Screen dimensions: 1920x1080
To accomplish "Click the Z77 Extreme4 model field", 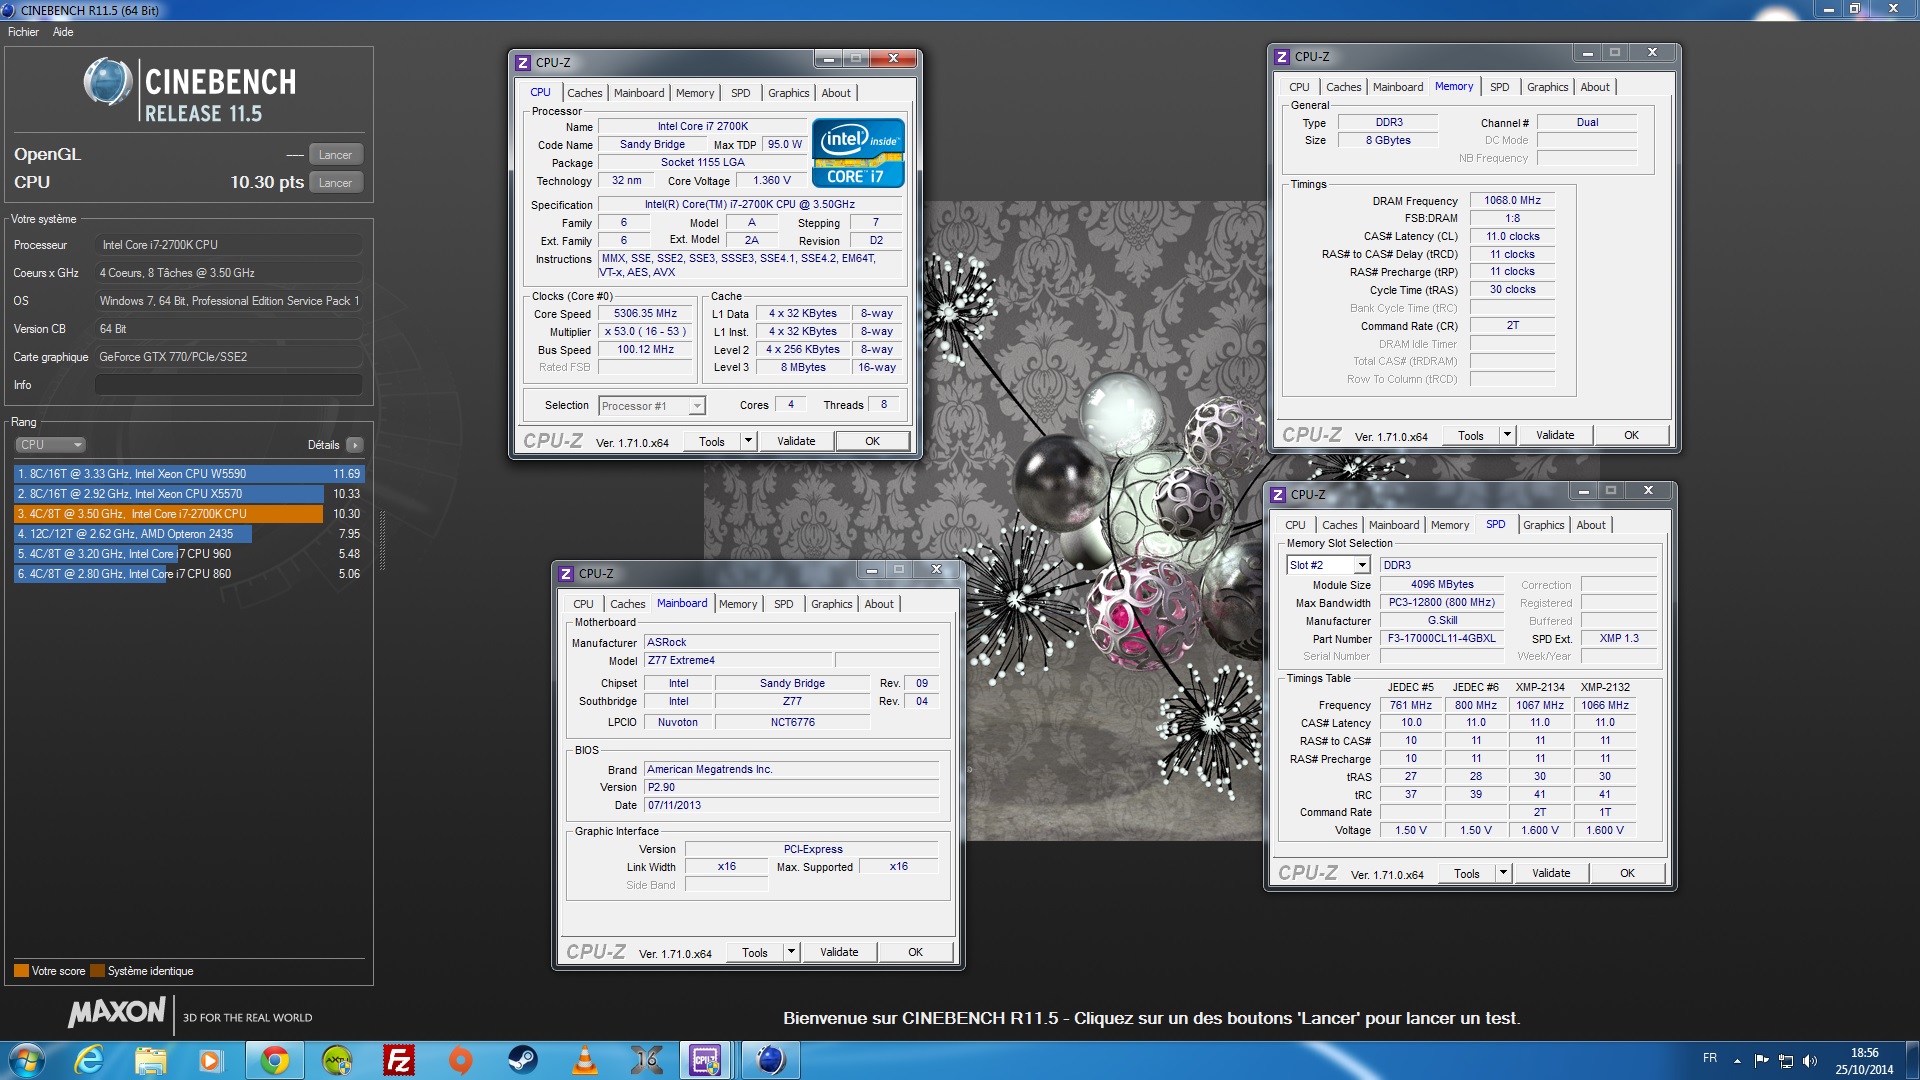I will click(738, 661).
